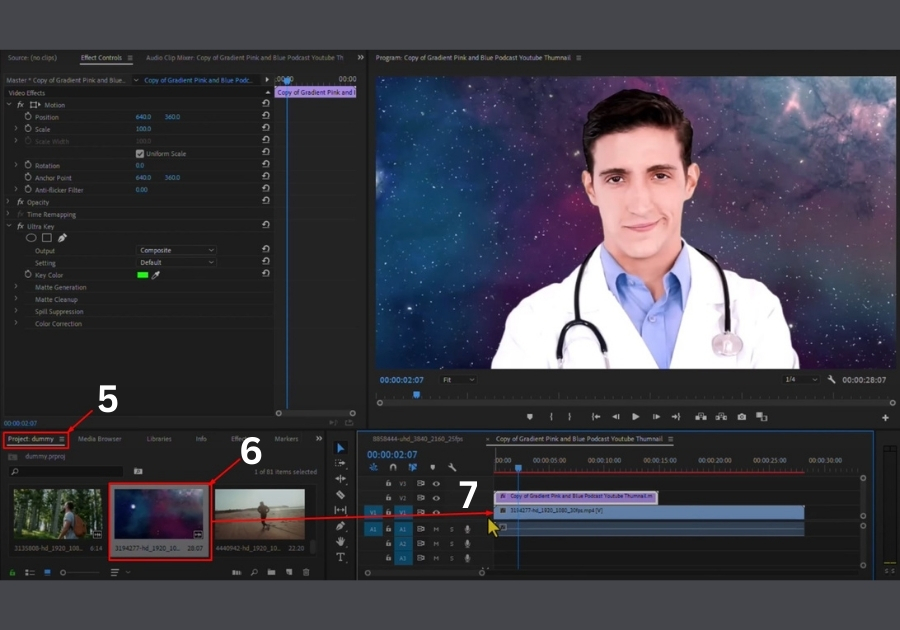Switch Project panel to list view
This screenshot has width=900, height=630.
[x=30, y=573]
